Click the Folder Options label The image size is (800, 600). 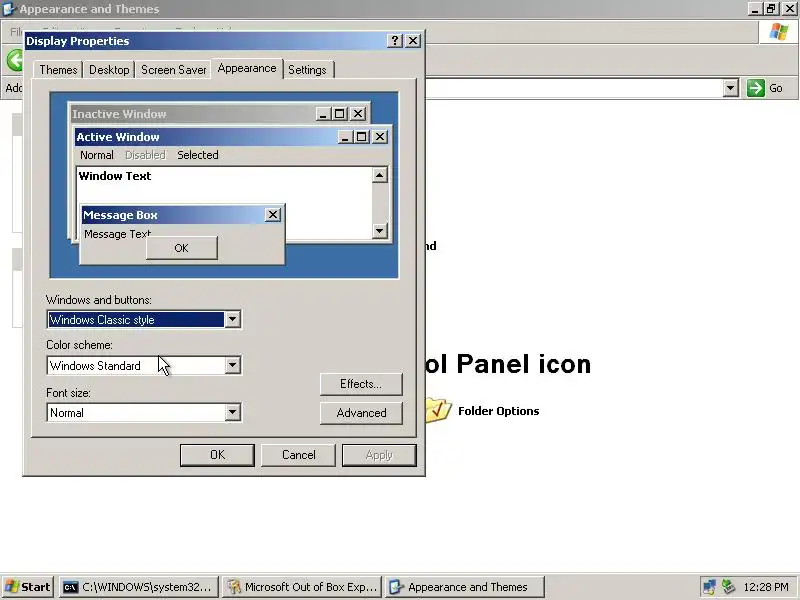[498, 411]
